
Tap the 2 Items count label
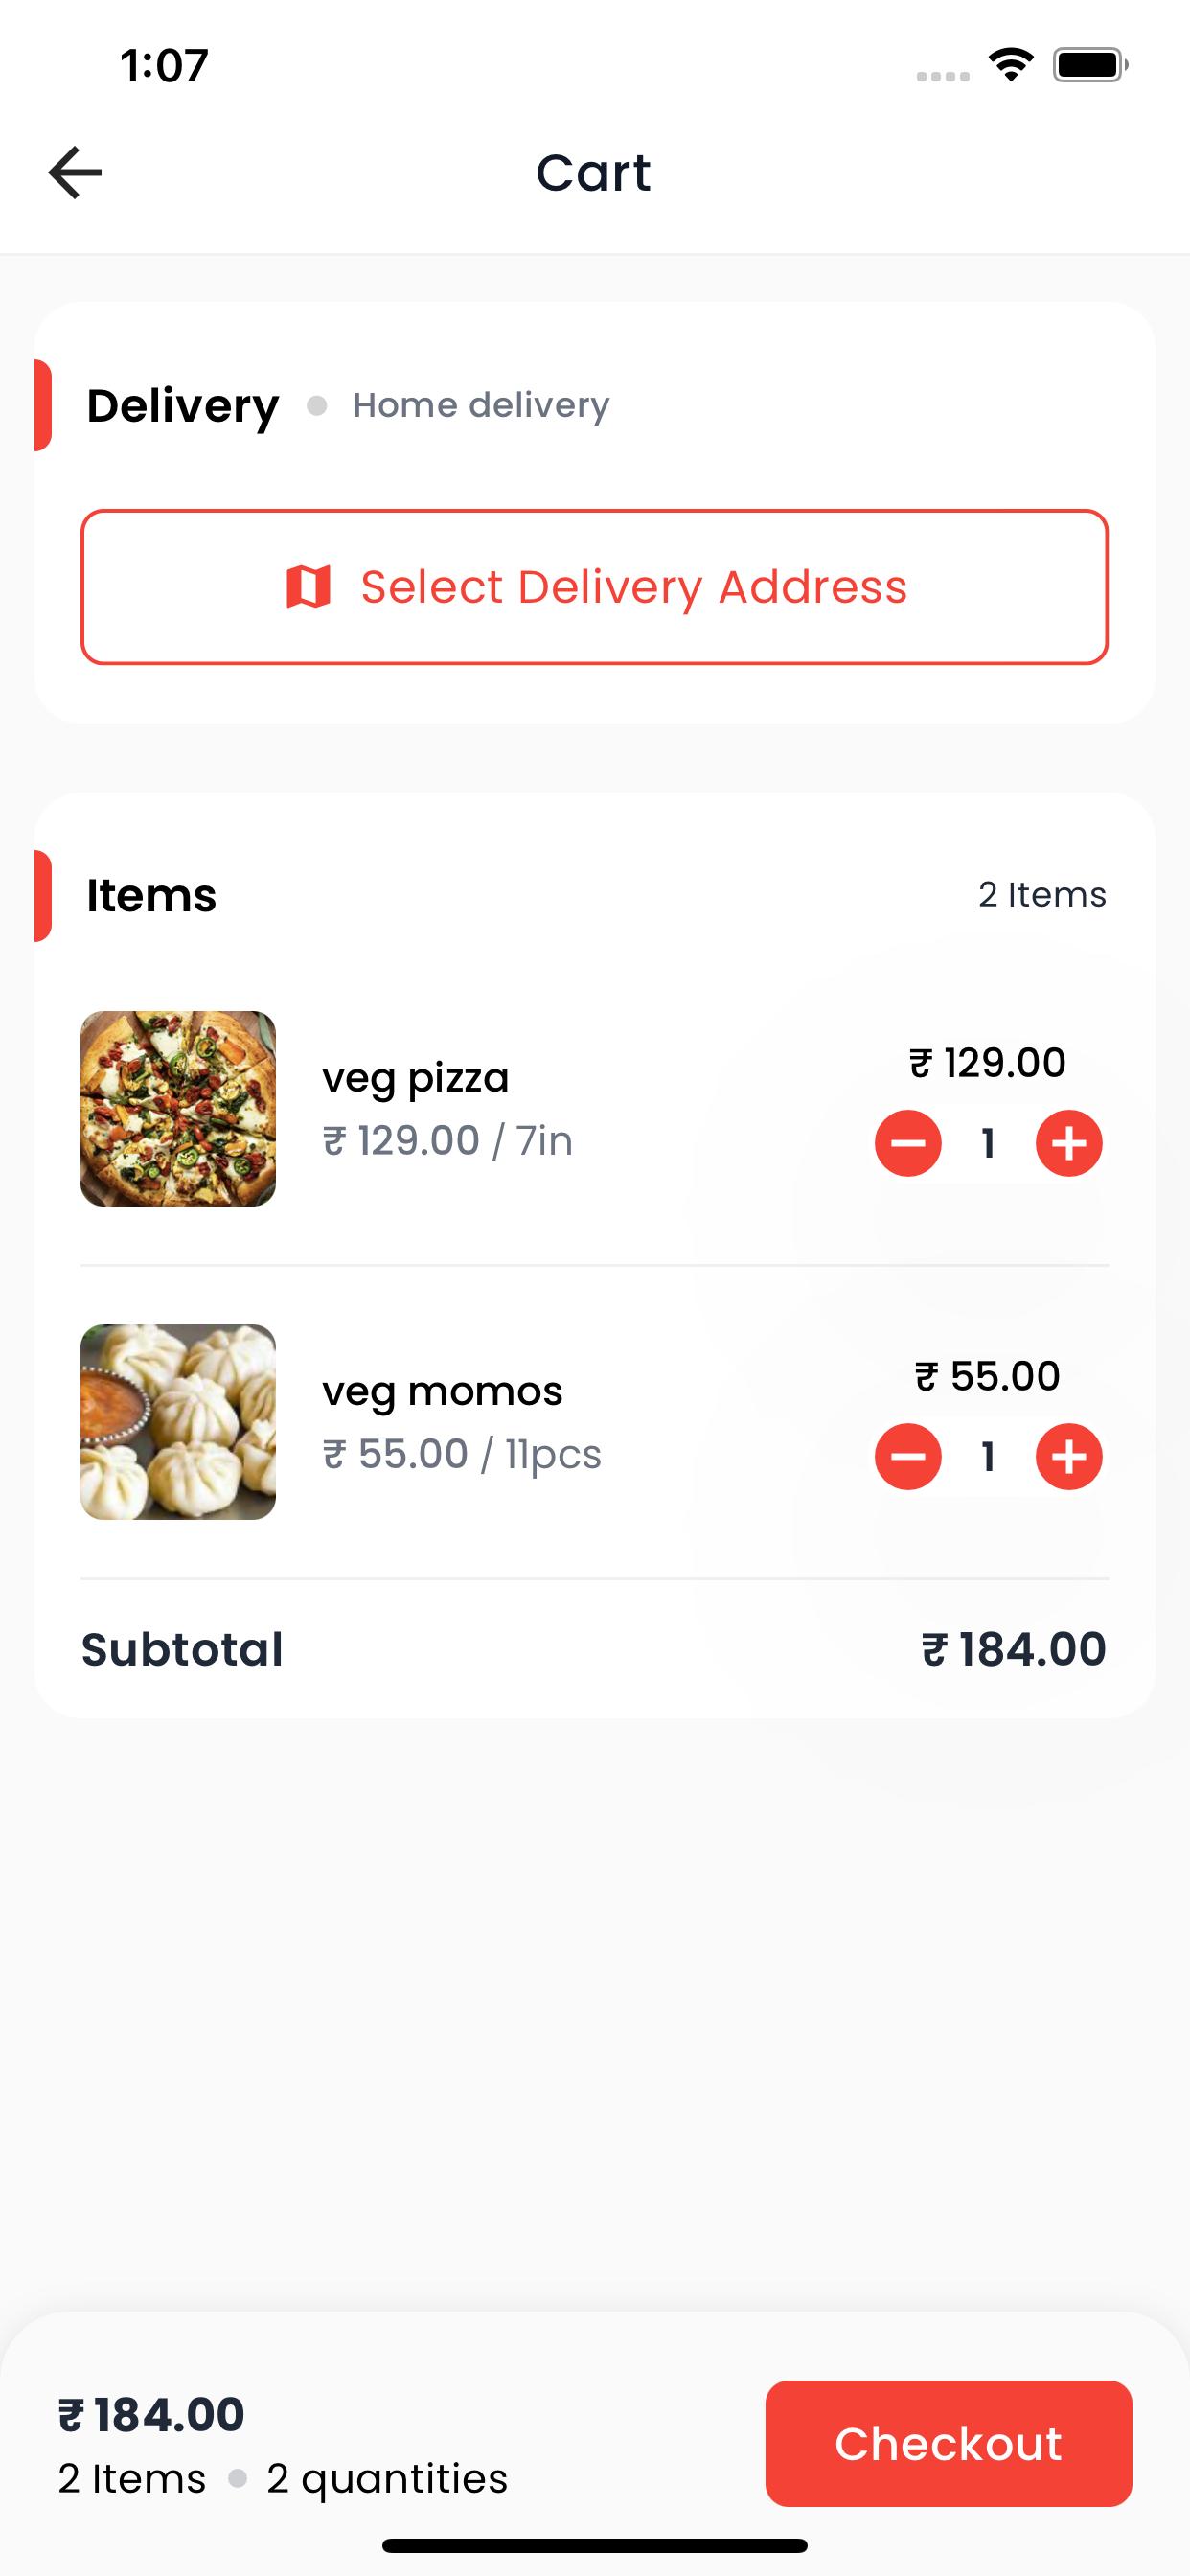1042,894
